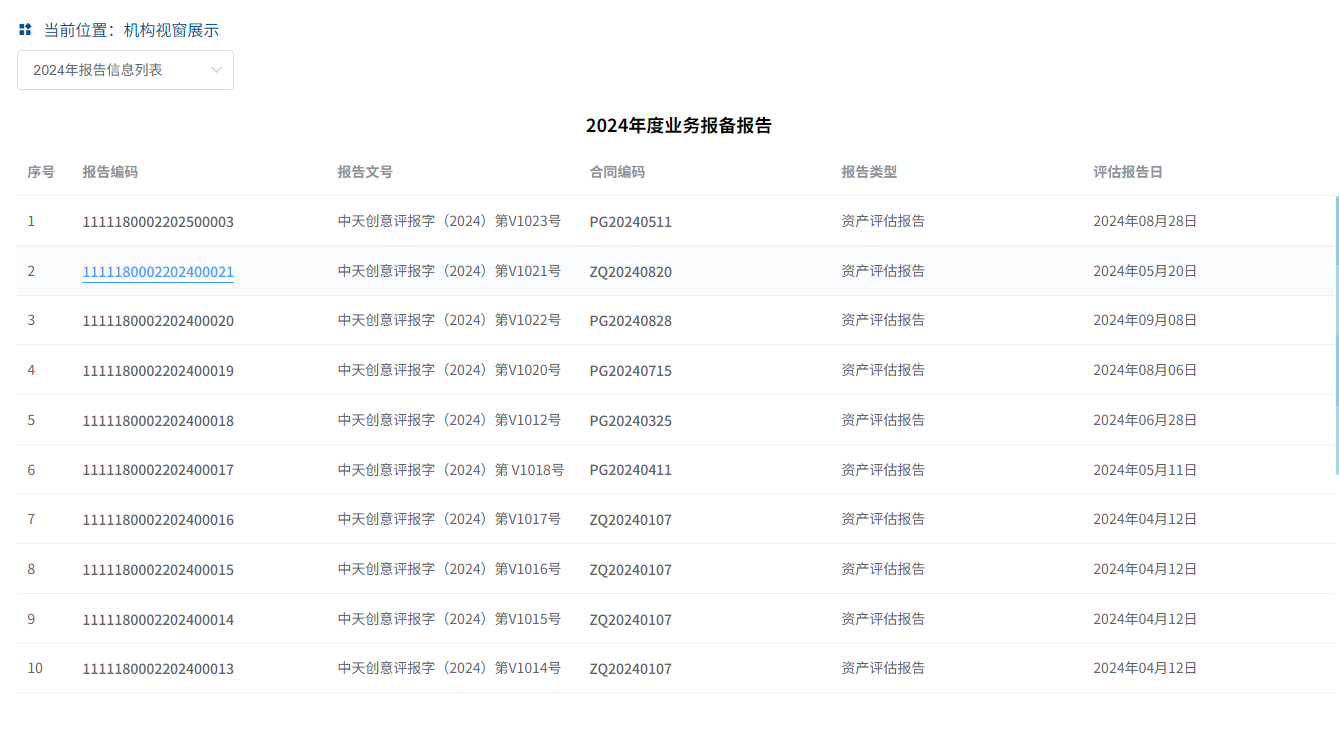1339x741 pixels.
Task: Click report code 1111180002202500003
Action: 158,222
